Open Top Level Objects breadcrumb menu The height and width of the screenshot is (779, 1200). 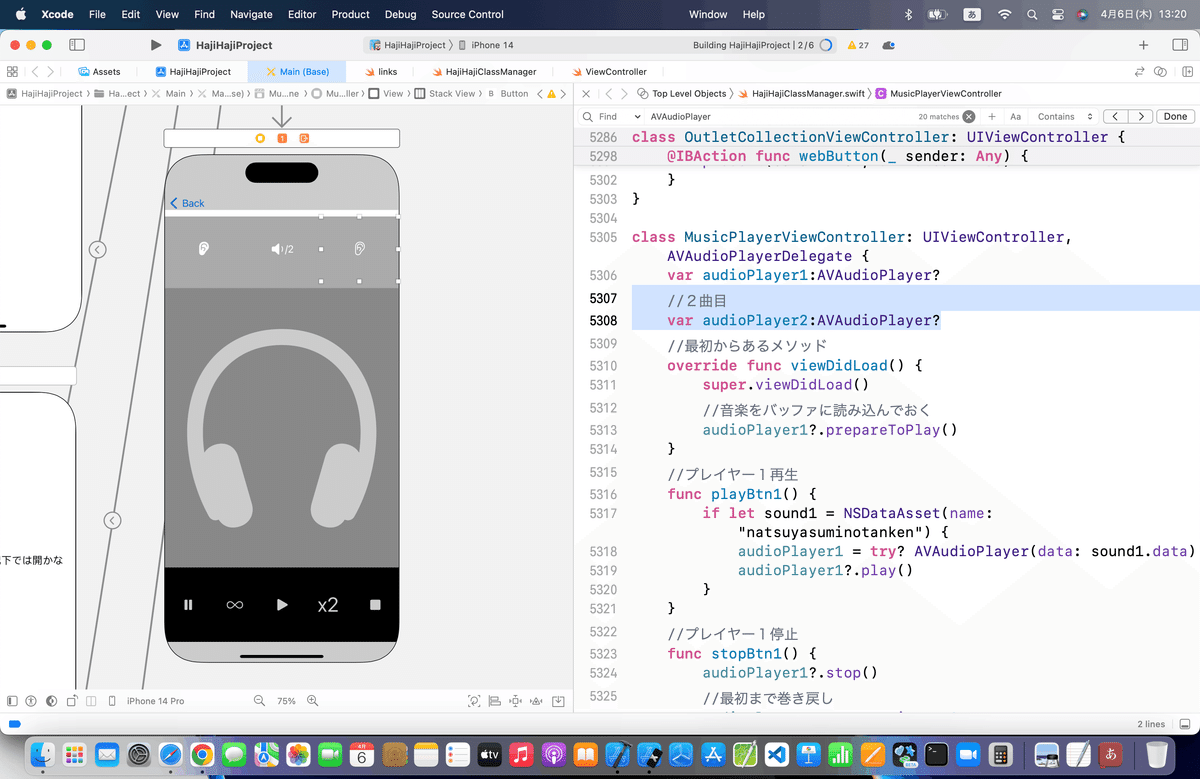coord(681,94)
